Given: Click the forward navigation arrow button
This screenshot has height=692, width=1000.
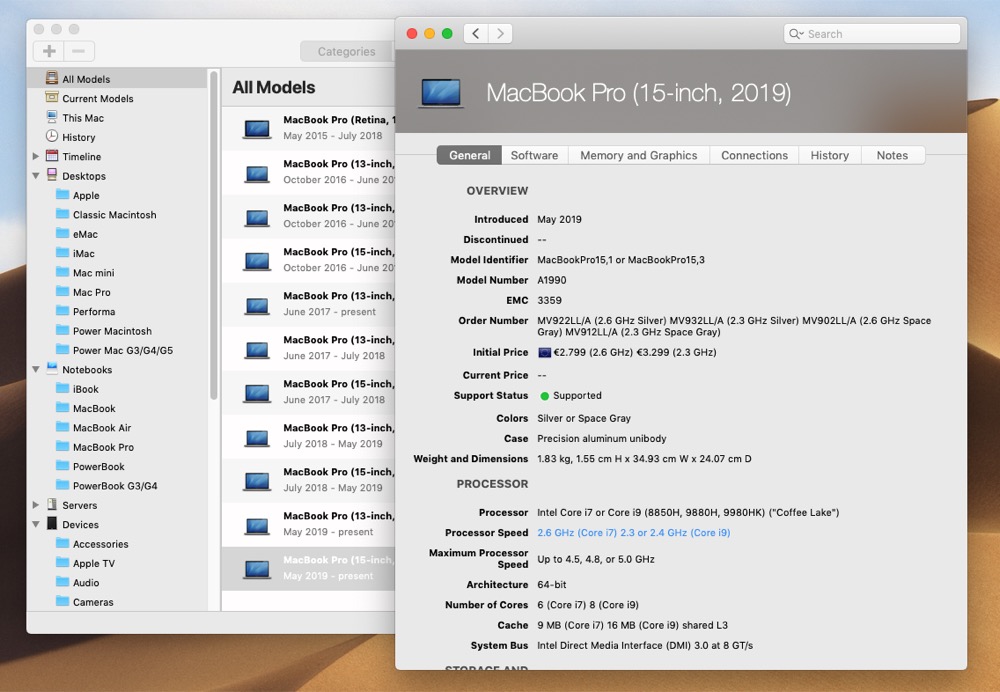Looking at the screenshot, I should coord(501,34).
